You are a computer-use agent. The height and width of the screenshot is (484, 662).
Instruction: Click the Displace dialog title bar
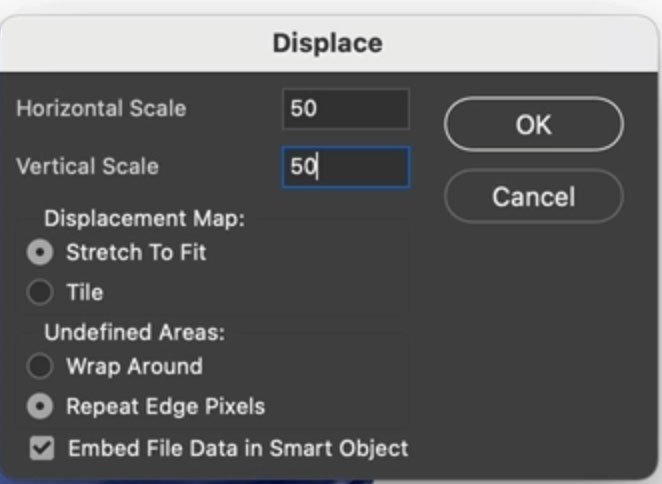coord(327,44)
